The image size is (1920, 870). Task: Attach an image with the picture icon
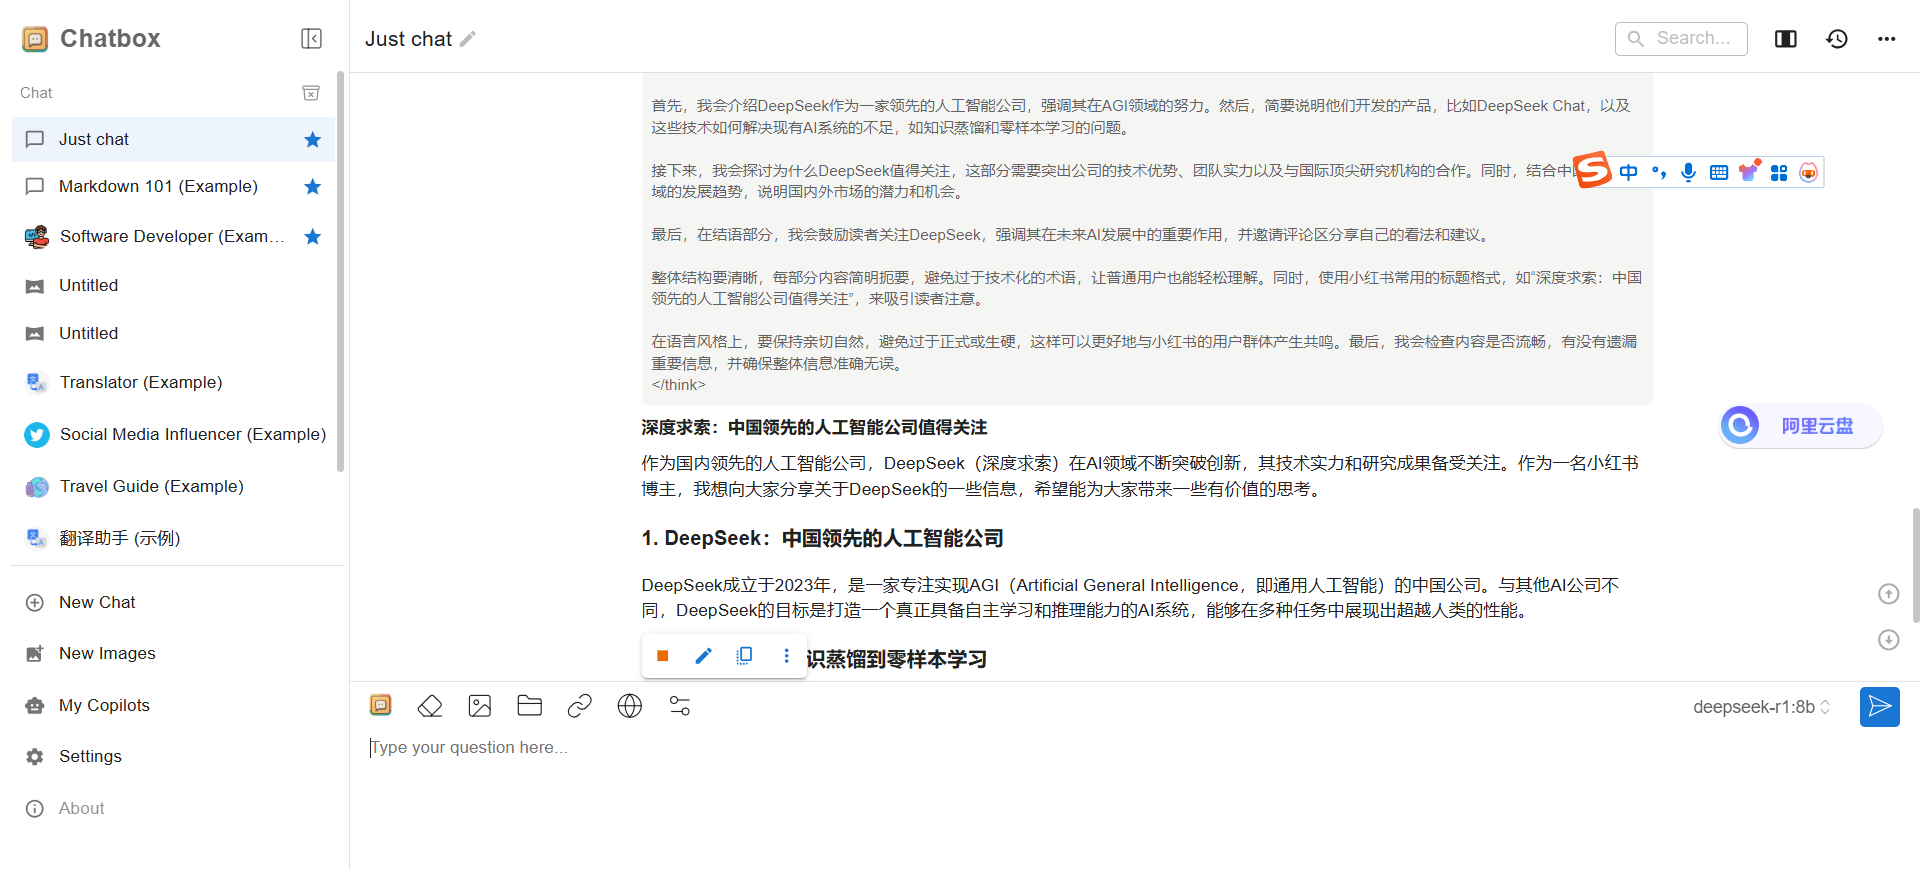480,706
